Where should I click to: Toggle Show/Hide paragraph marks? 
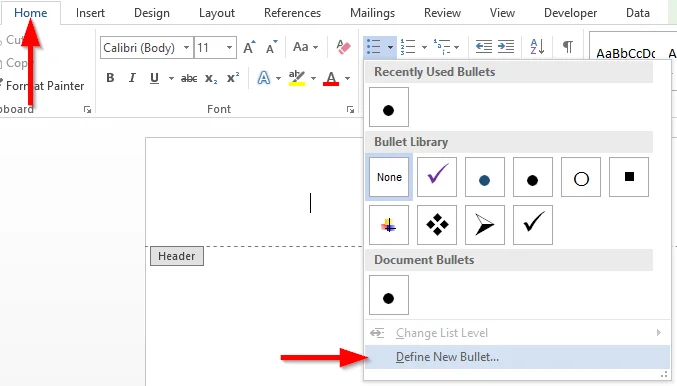[x=568, y=46]
